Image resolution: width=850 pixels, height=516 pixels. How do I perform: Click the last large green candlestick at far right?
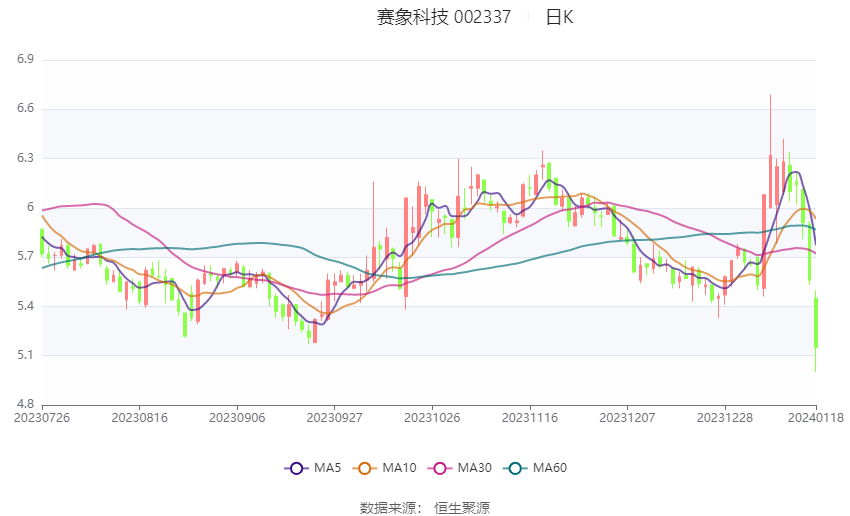tap(816, 322)
